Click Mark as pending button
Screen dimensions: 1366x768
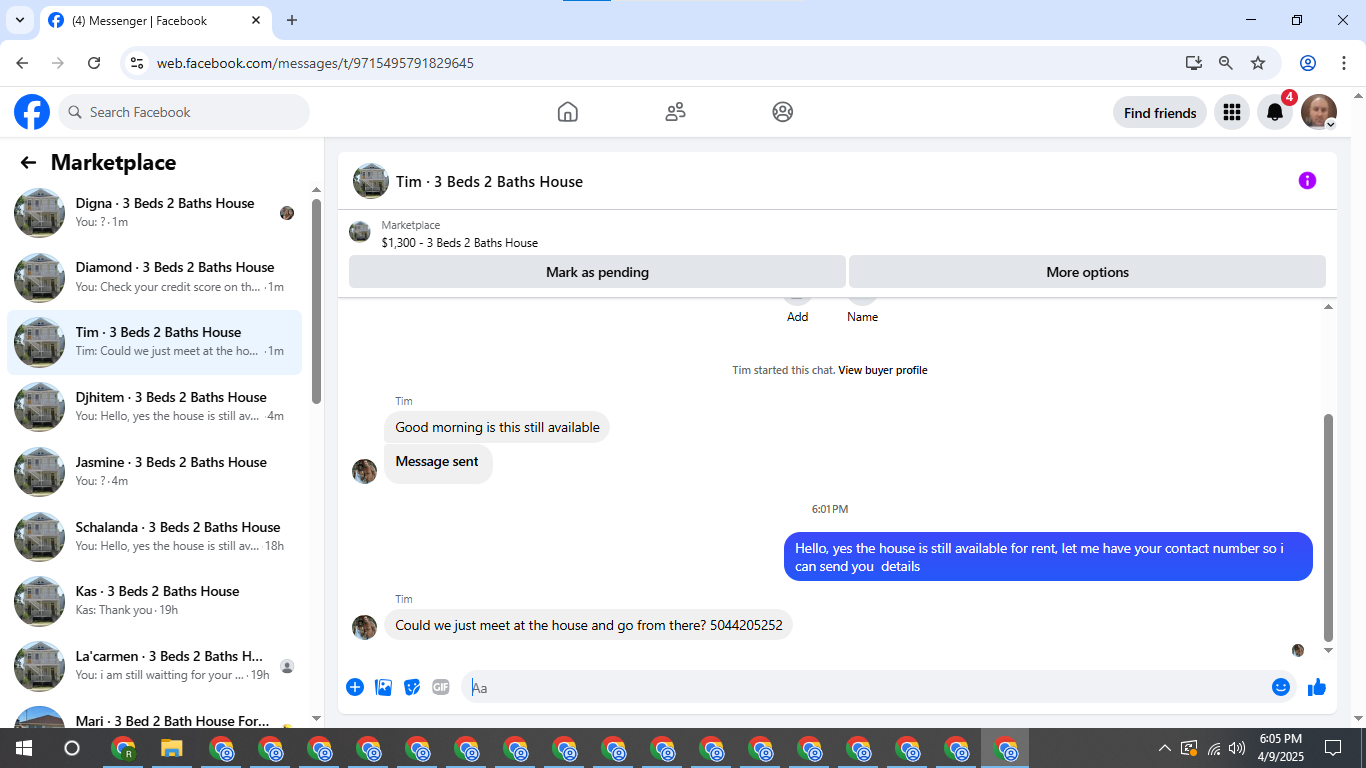597,272
